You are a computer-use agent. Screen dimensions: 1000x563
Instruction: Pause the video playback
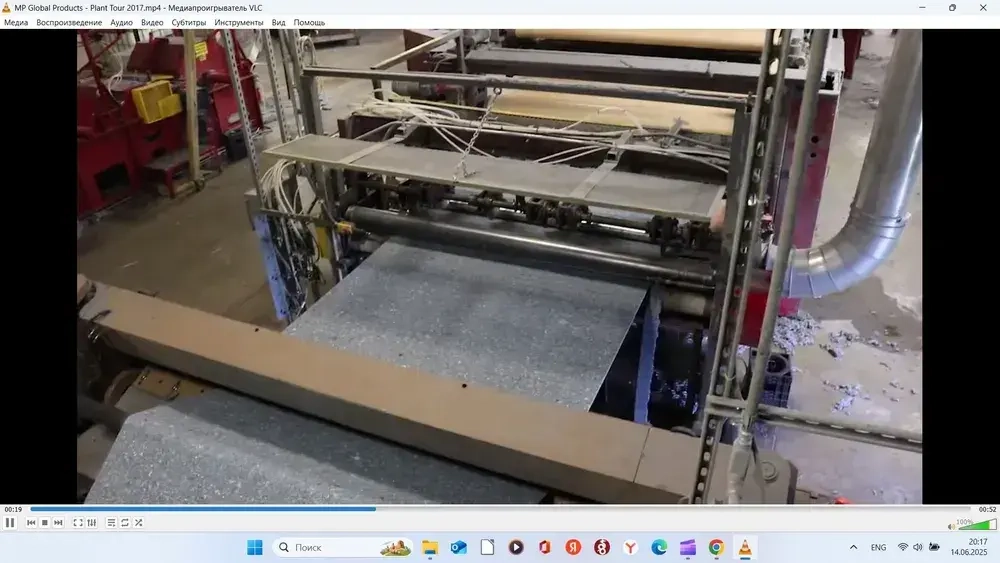point(10,523)
